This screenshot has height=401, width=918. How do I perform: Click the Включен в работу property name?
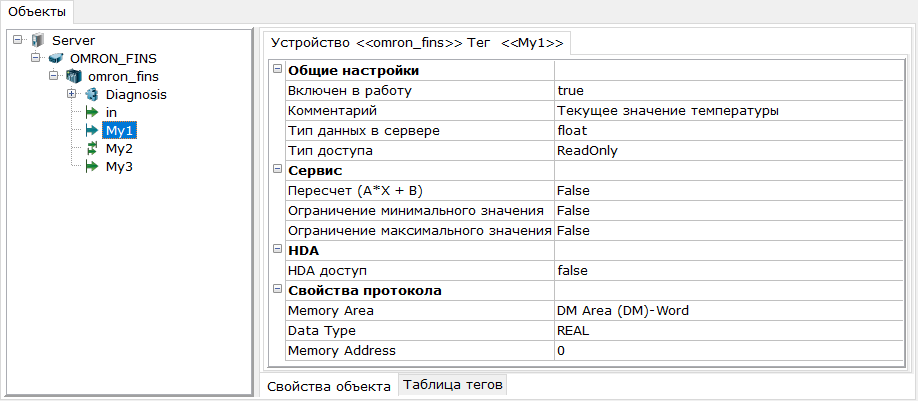(350, 91)
